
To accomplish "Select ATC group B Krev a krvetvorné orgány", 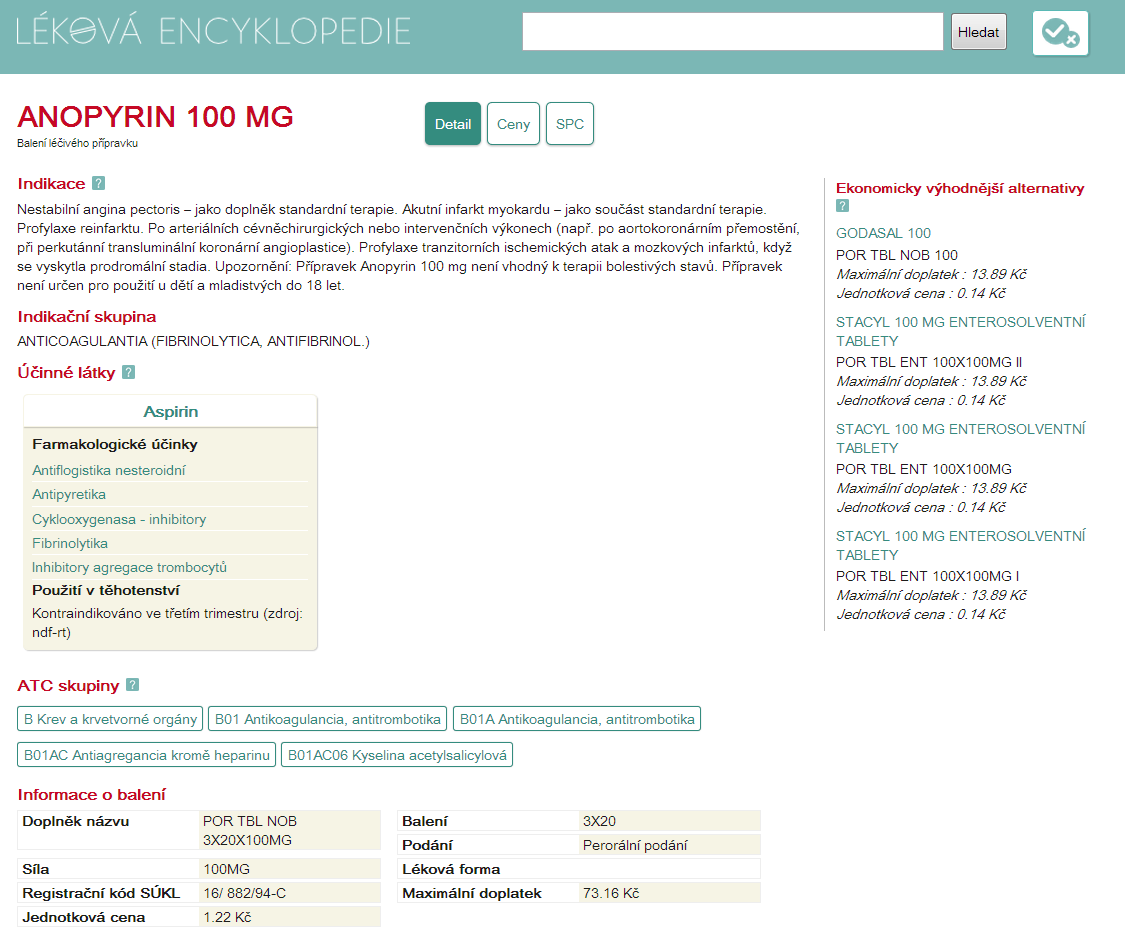I will 110,719.
